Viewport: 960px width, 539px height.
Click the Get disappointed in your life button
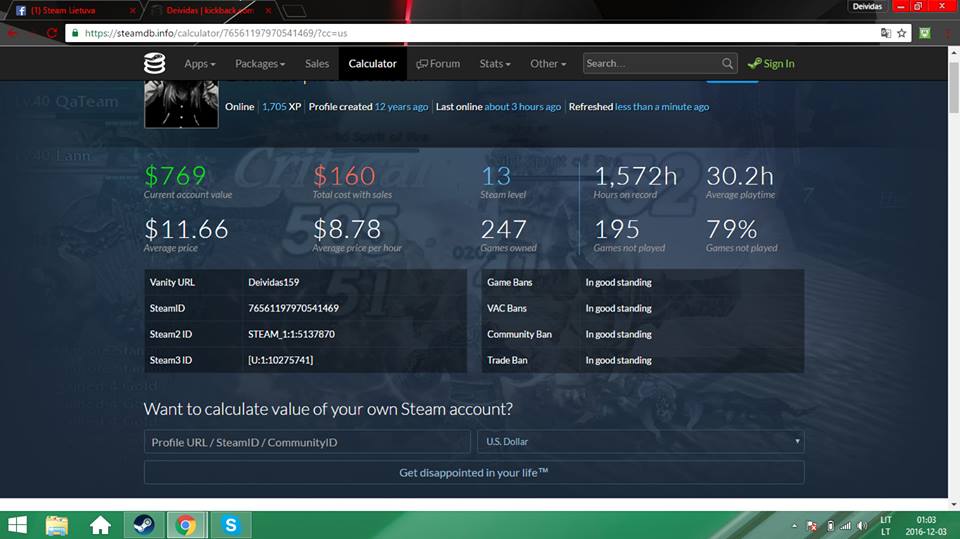(474, 472)
